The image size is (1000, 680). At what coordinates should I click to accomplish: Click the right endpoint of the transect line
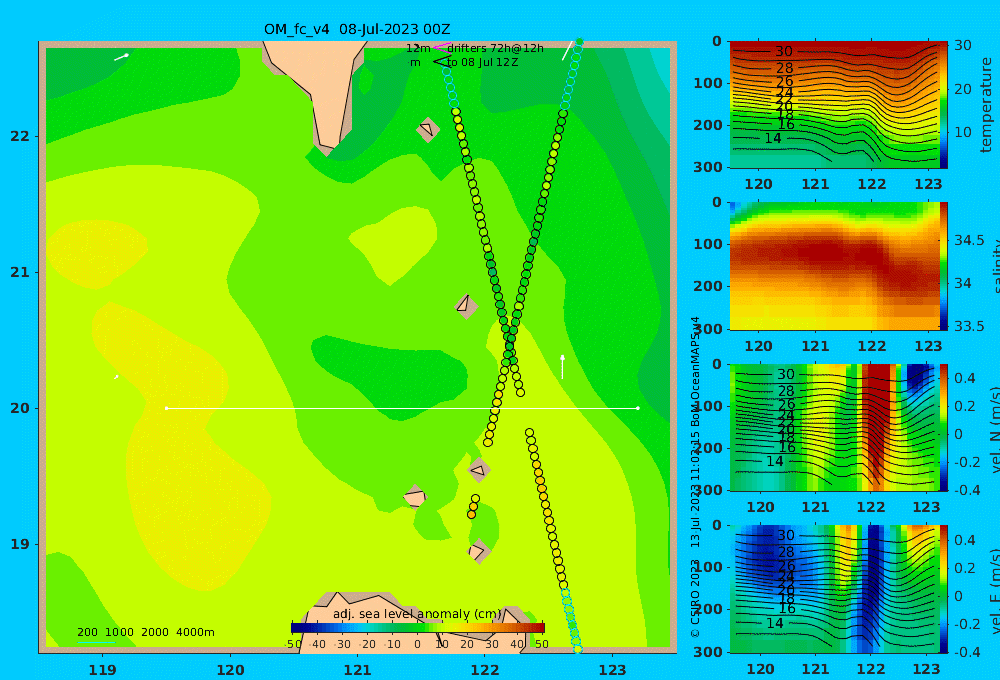pyautogui.click(x=638, y=408)
